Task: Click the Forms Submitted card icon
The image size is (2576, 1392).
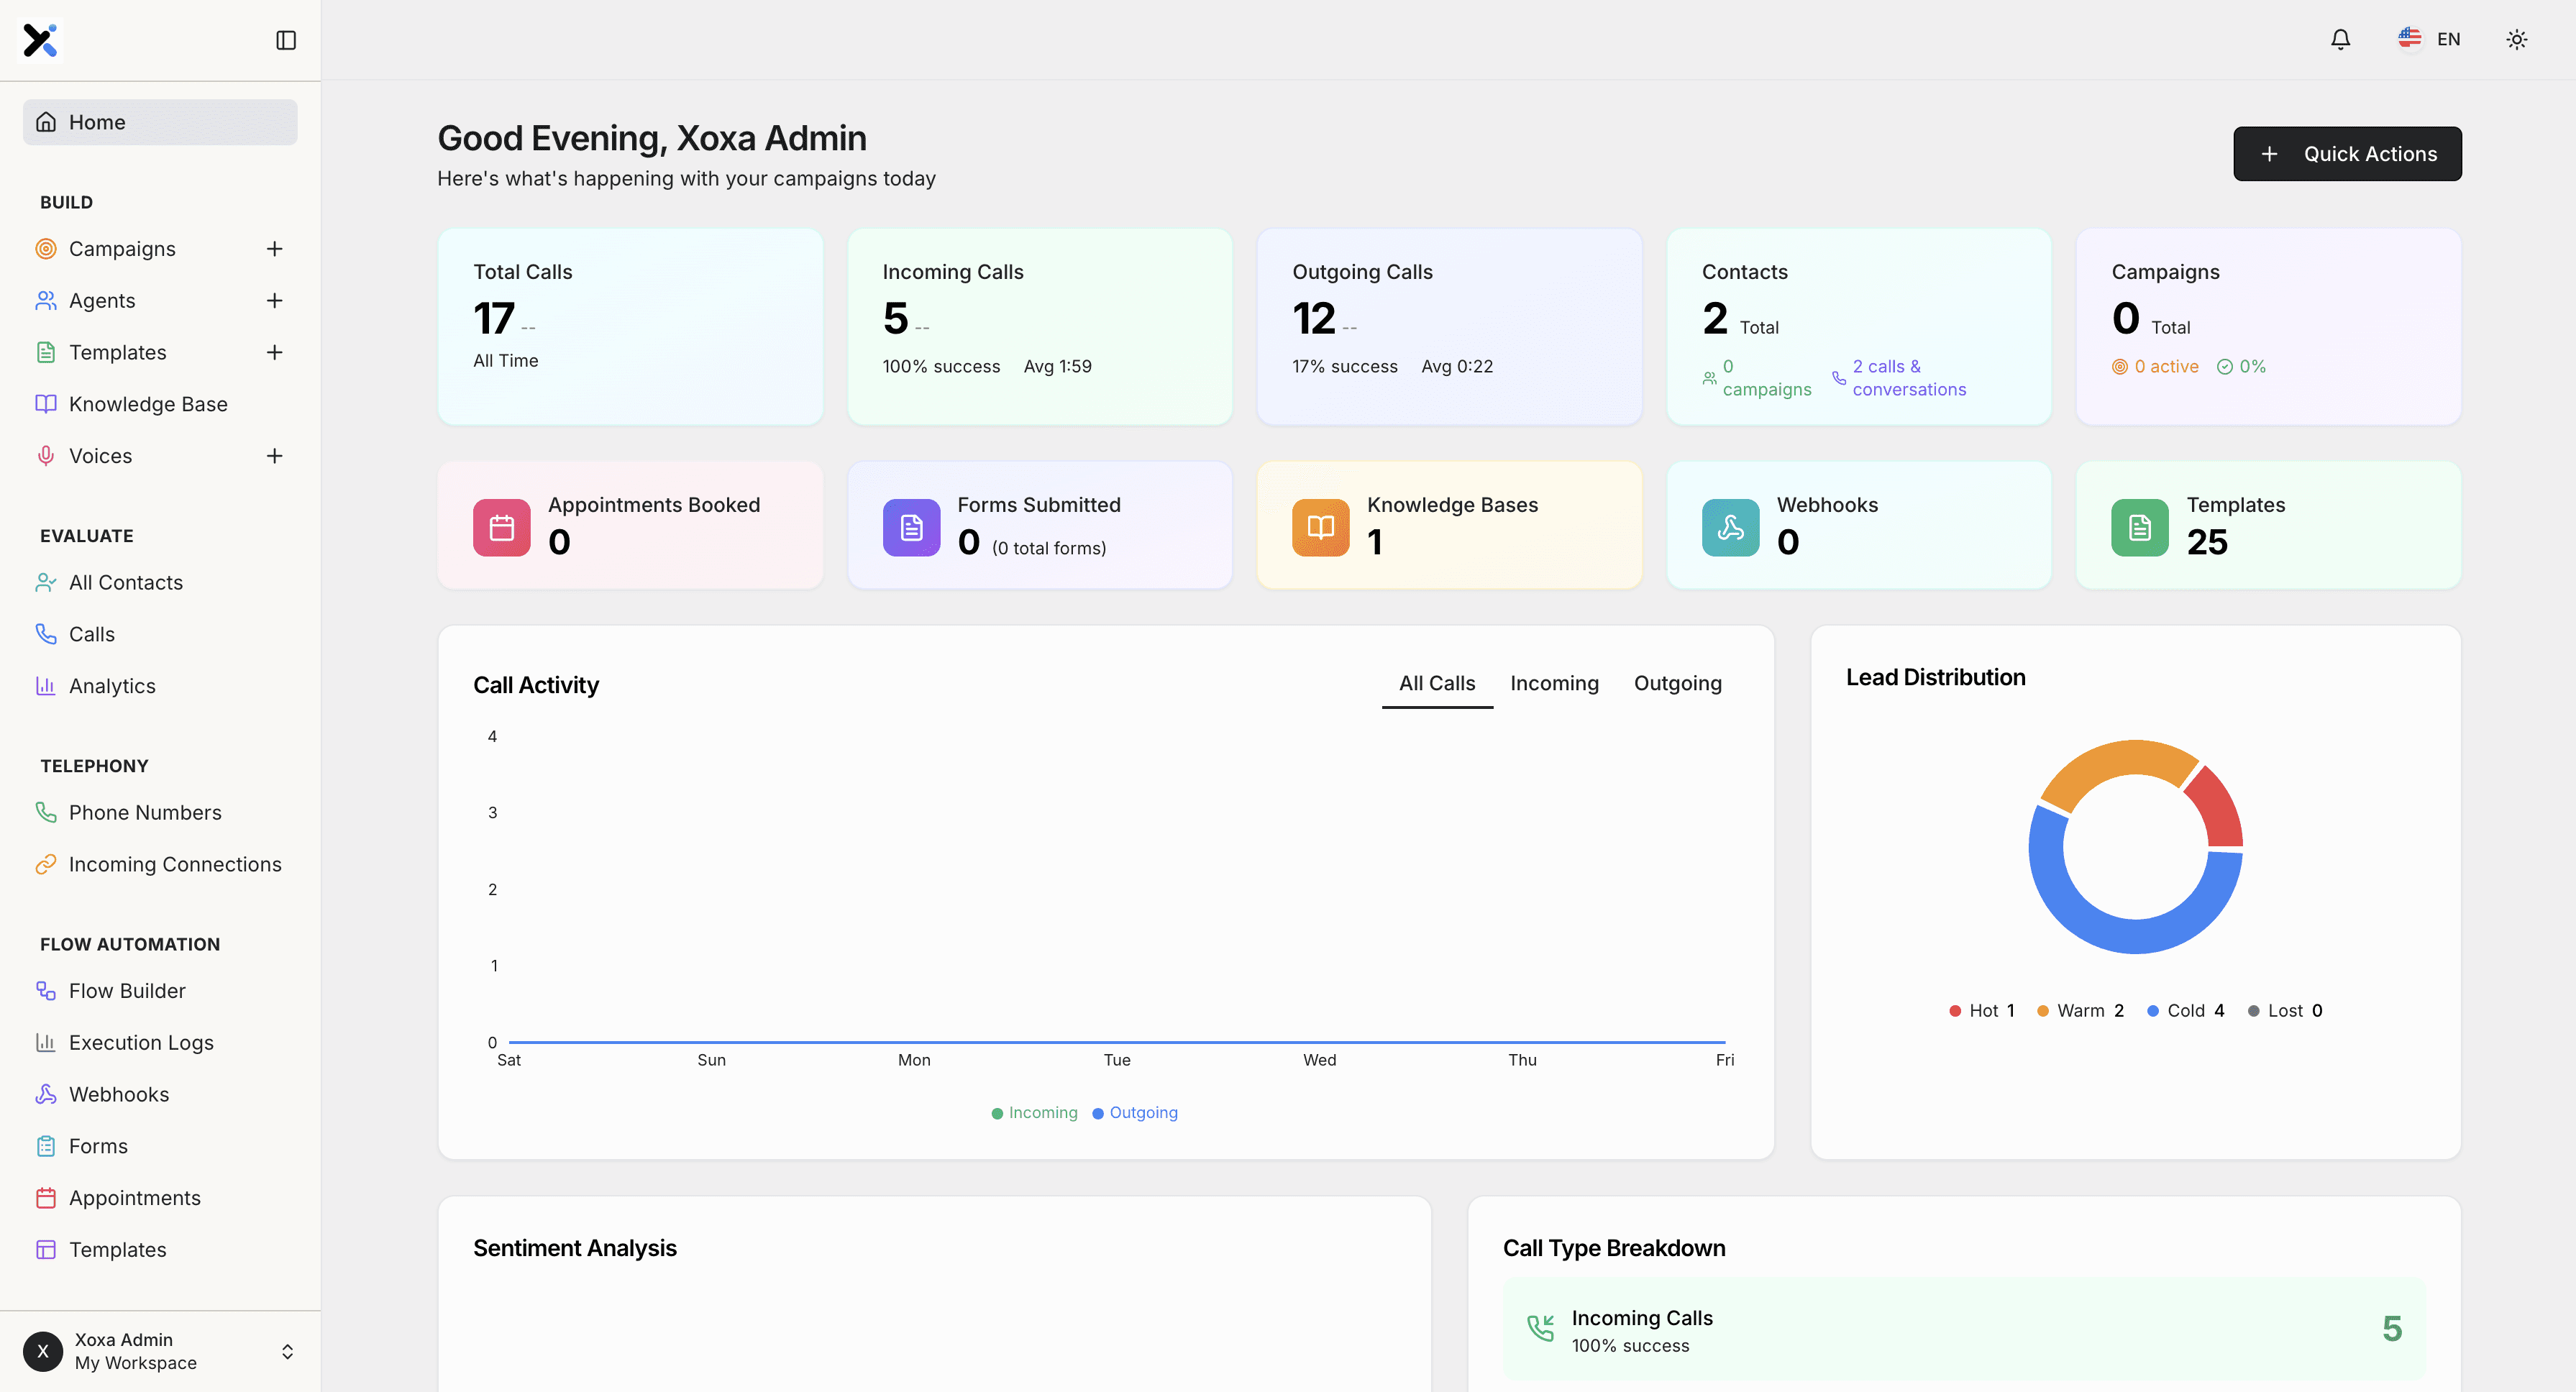Action: pyautogui.click(x=911, y=527)
